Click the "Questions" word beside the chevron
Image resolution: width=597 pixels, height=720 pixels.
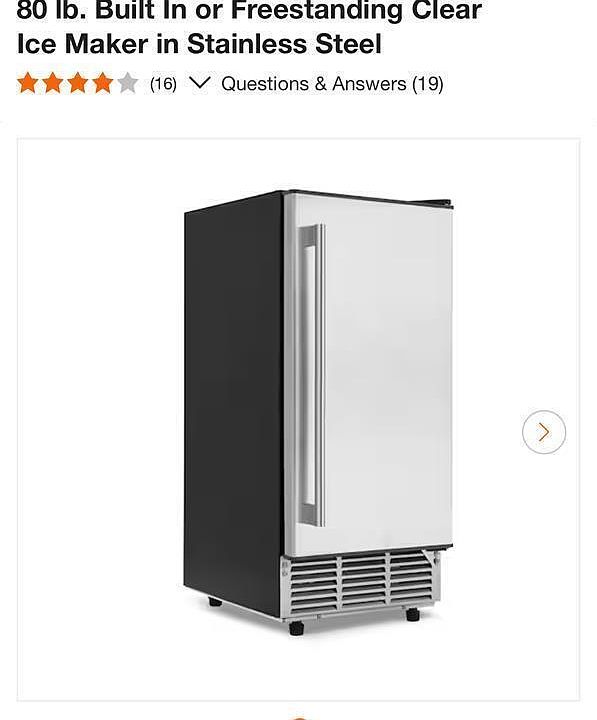tap(265, 84)
